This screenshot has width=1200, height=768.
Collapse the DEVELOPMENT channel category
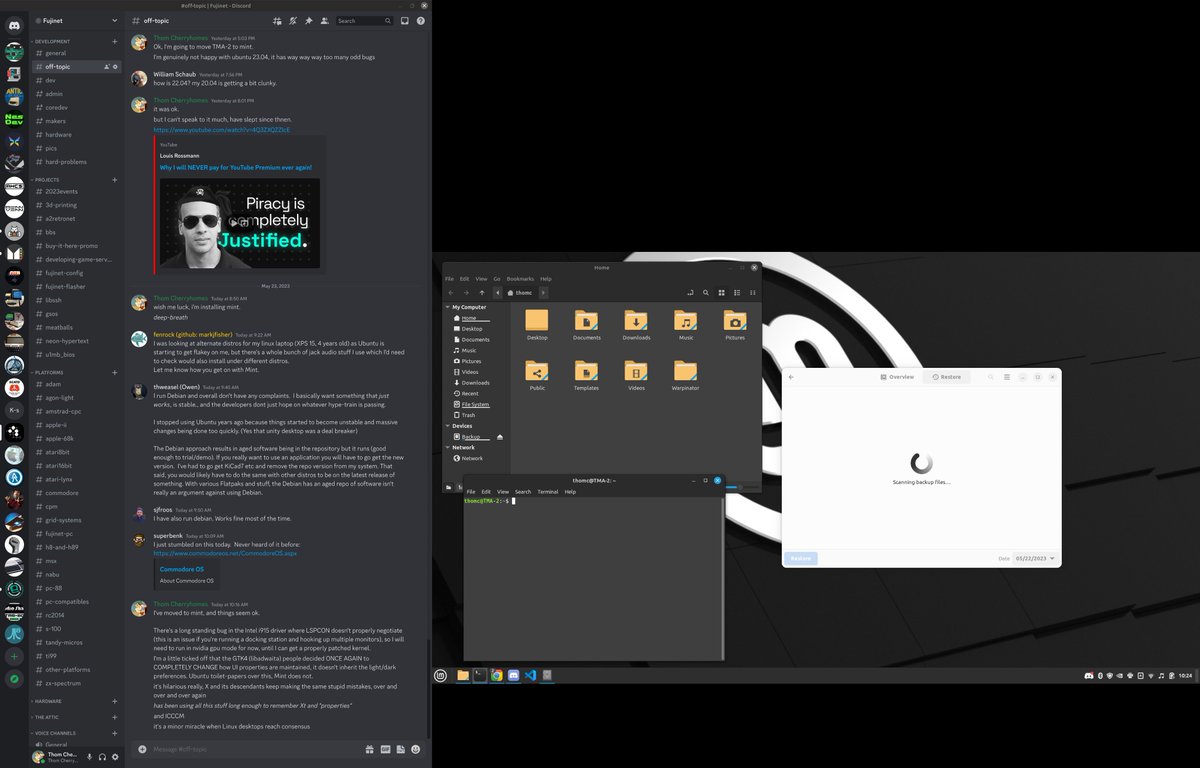pos(52,42)
